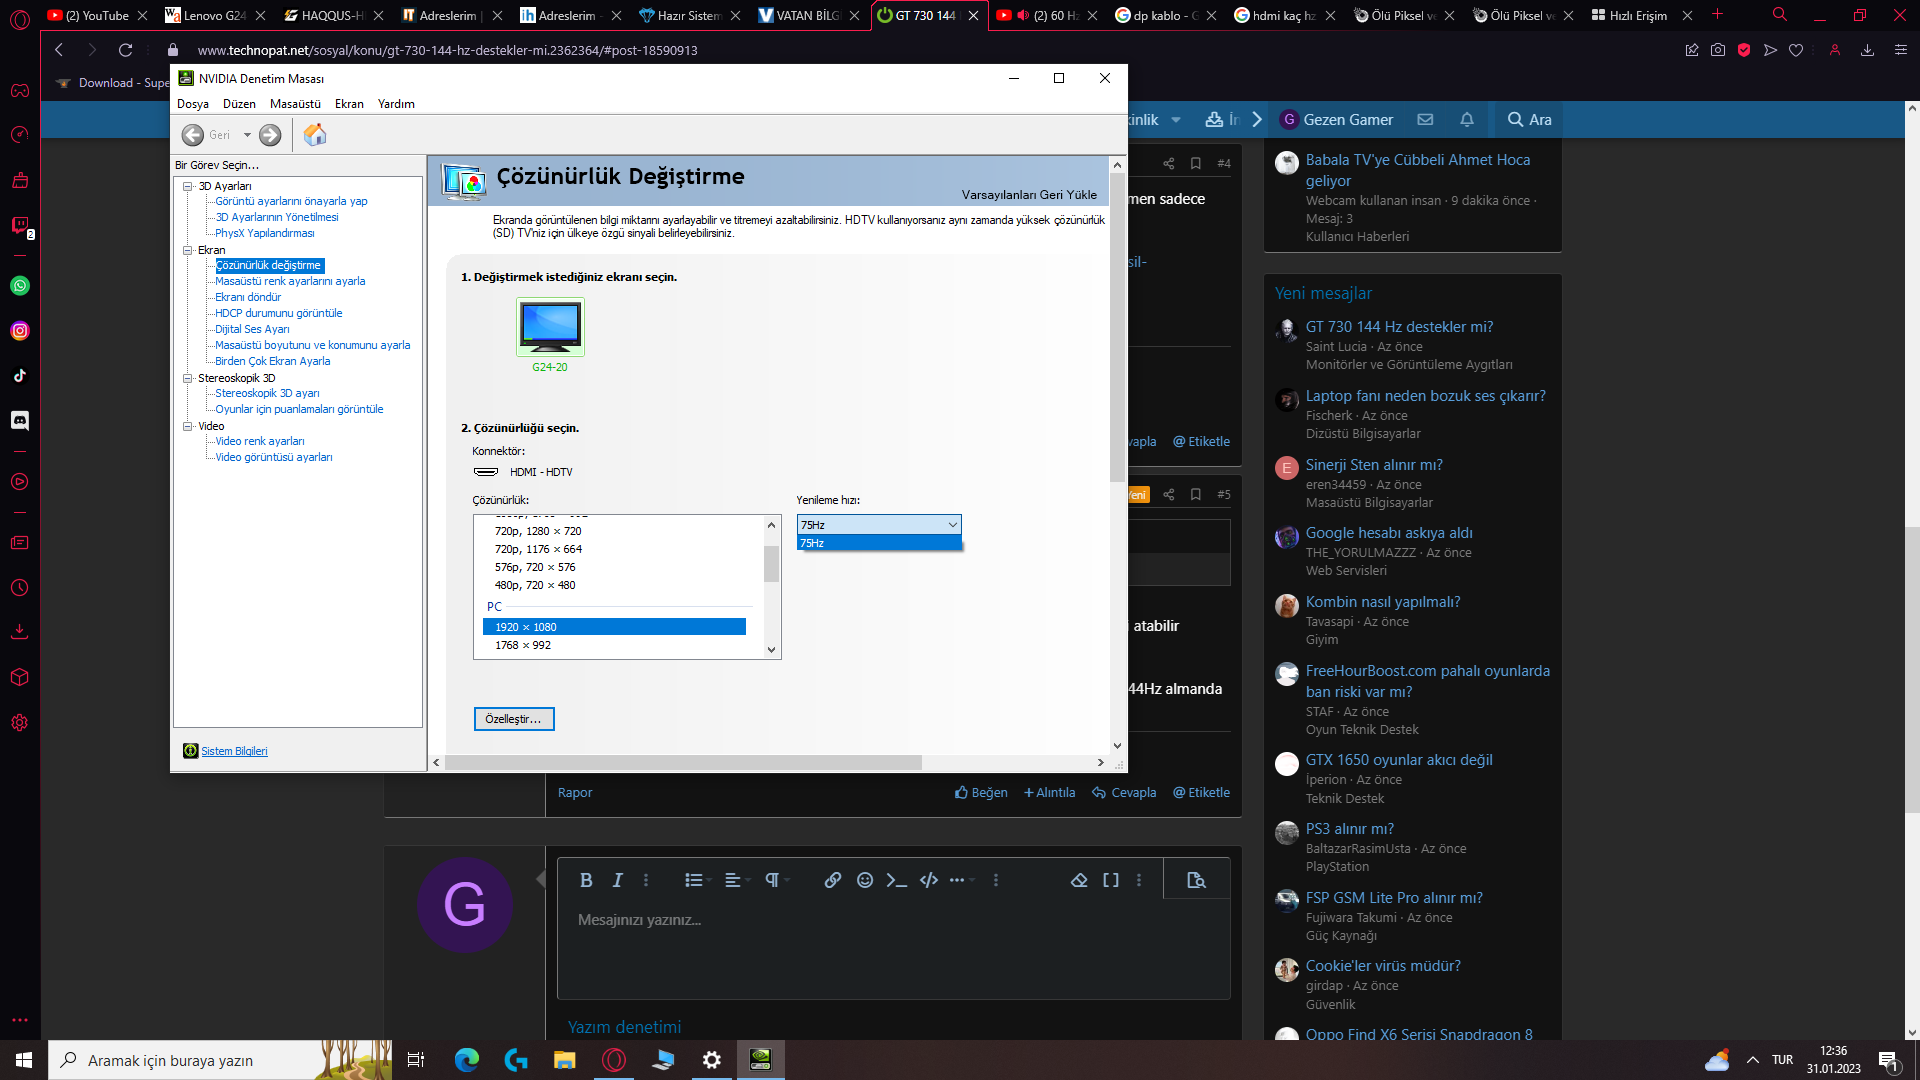Viewport: 1920px width, 1080px height.
Task: Click the forum notifications bell icon
Action: (1467, 120)
